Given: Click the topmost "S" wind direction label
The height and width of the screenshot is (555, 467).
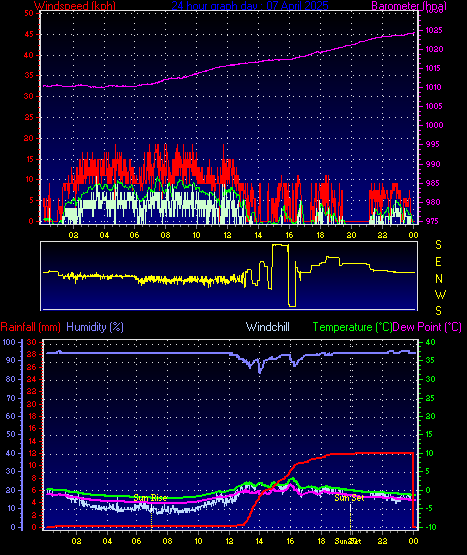Looking at the screenshot, I should [438, 245].
